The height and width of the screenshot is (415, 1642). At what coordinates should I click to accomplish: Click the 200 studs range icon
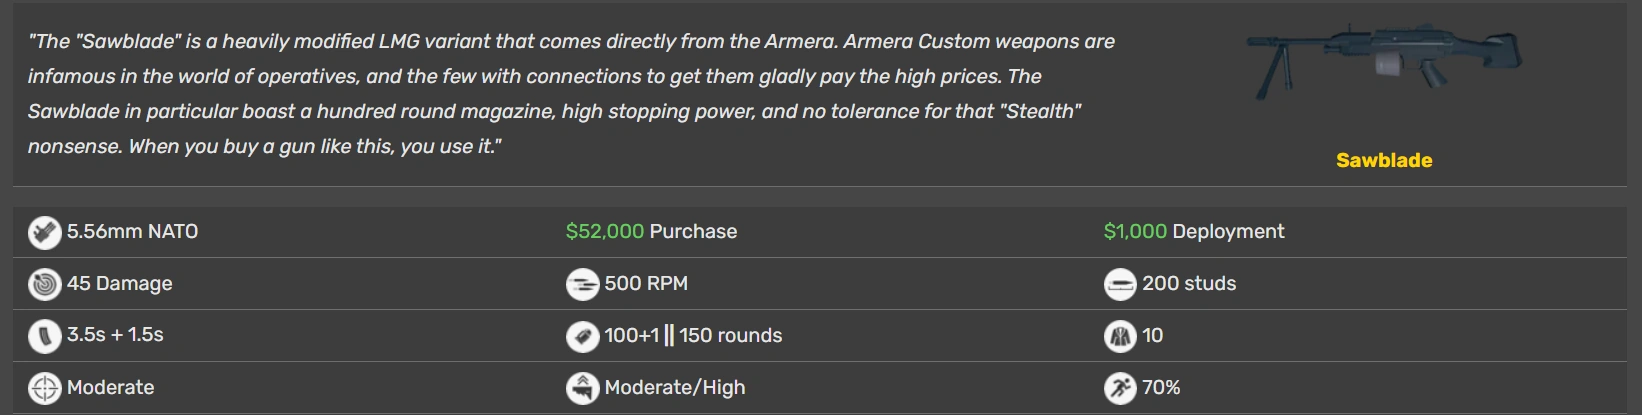[x=1120, y=284]
